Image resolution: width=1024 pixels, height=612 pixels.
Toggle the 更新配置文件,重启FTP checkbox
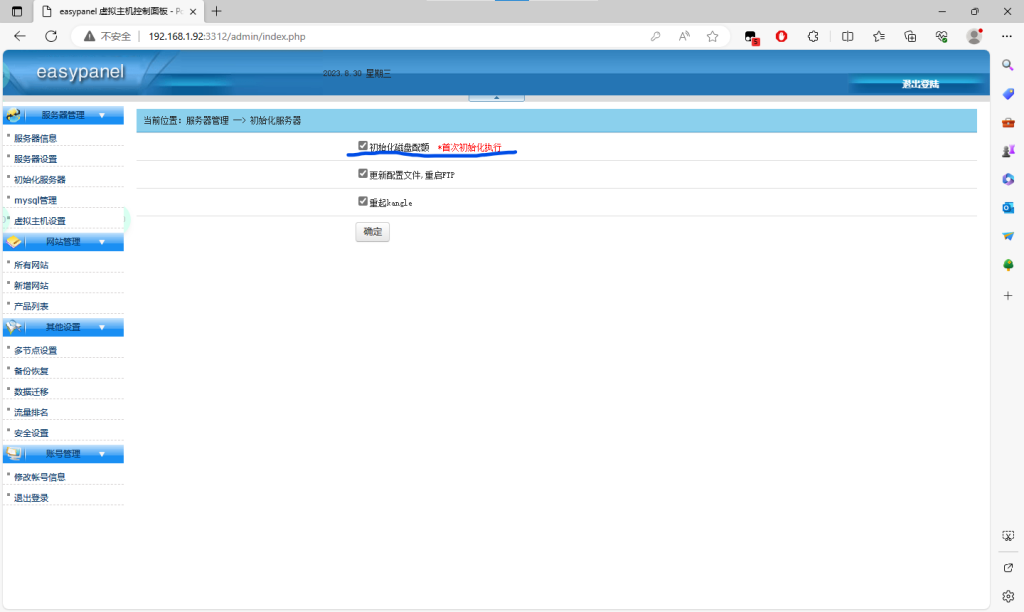363,173
